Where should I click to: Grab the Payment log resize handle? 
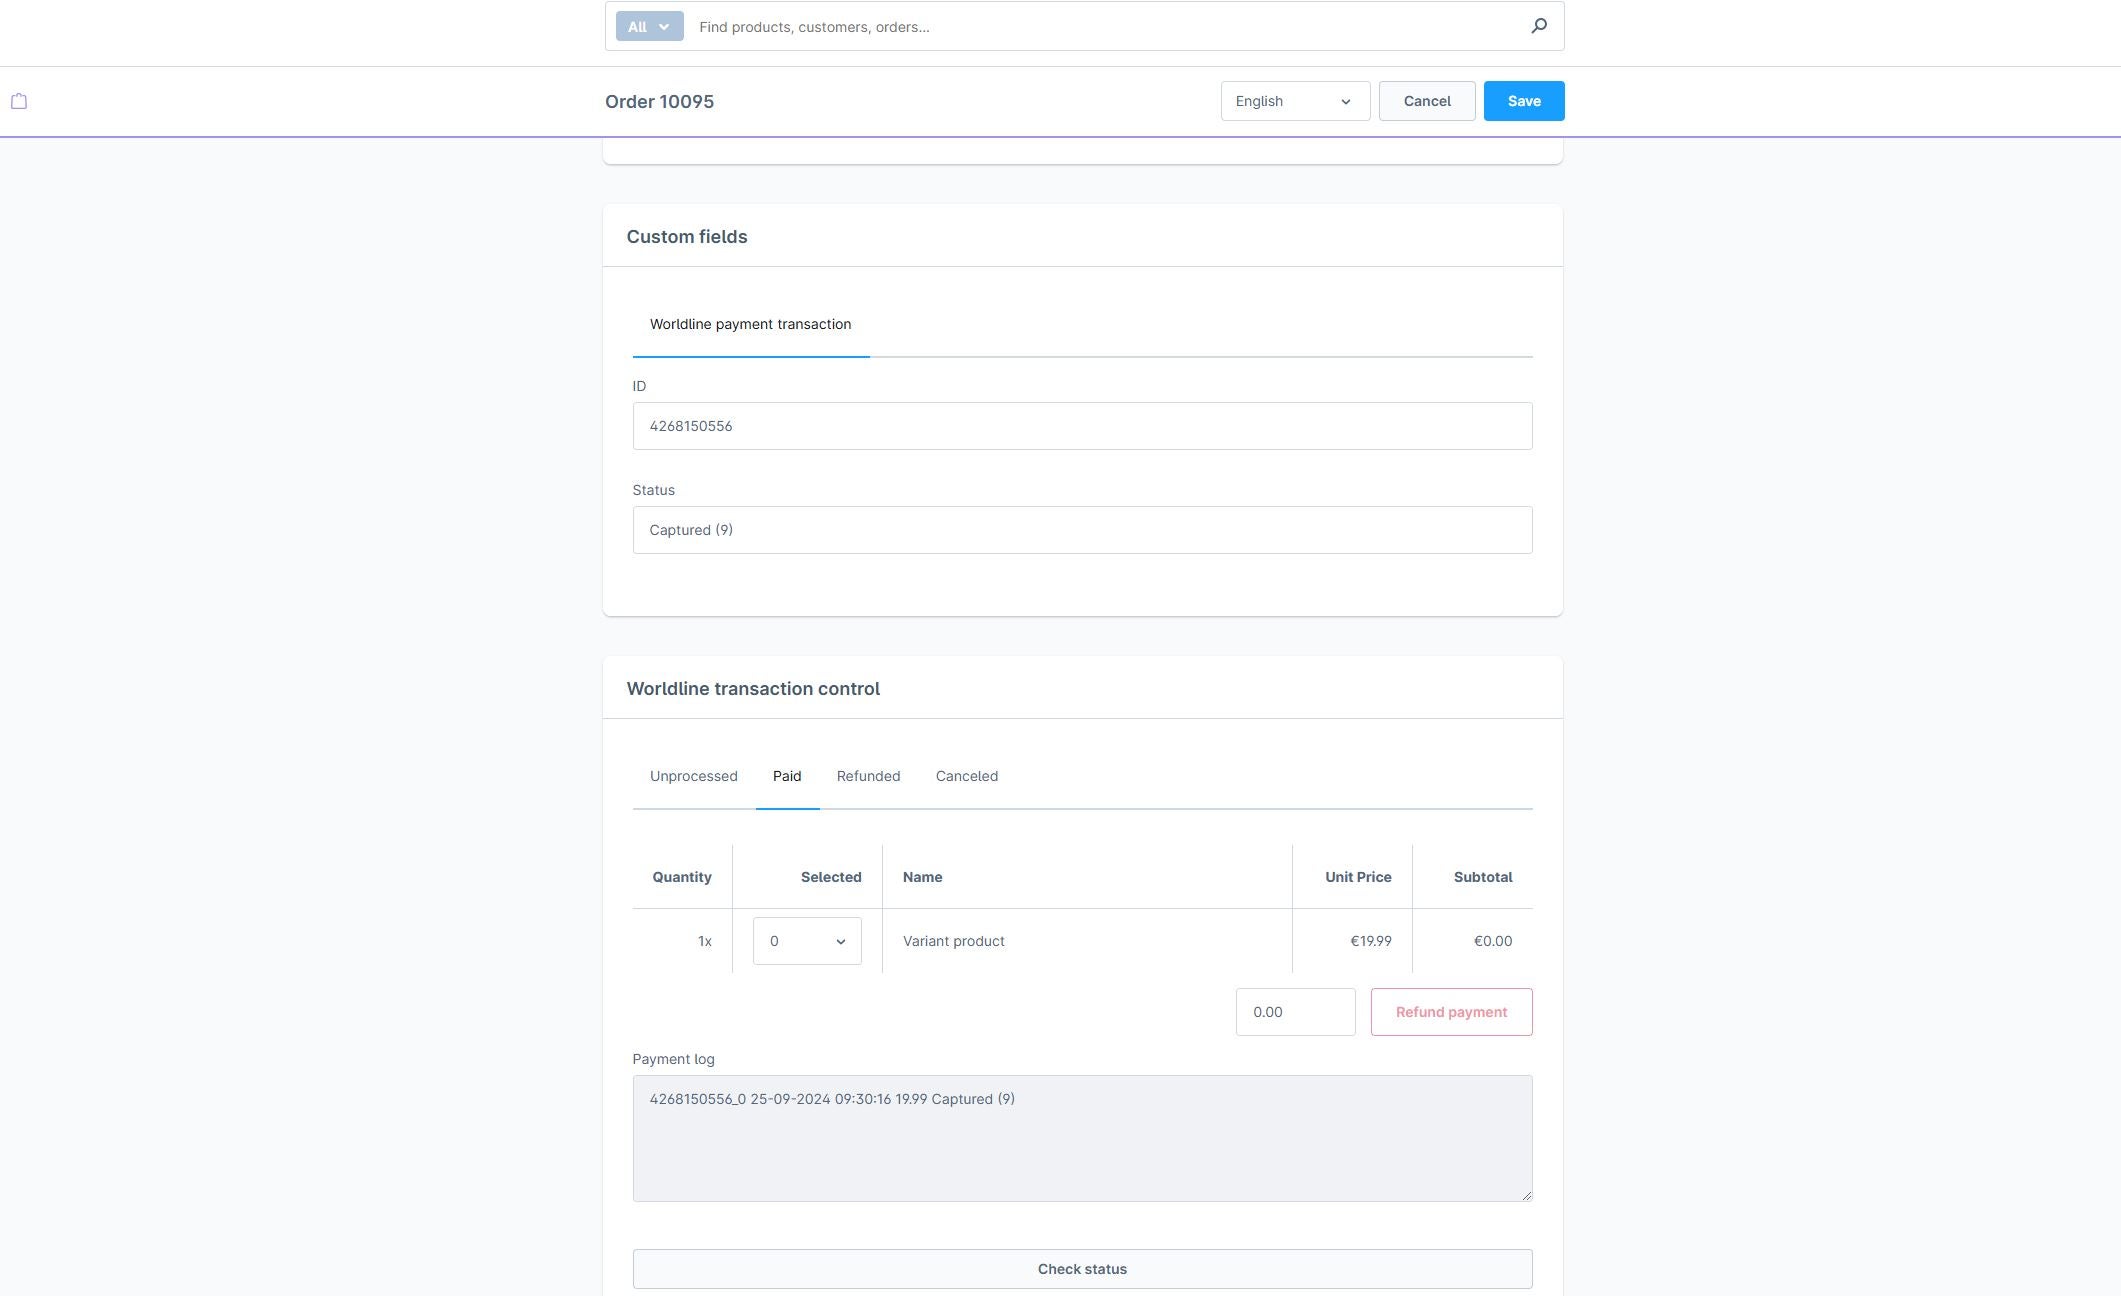(1526, 1195)
